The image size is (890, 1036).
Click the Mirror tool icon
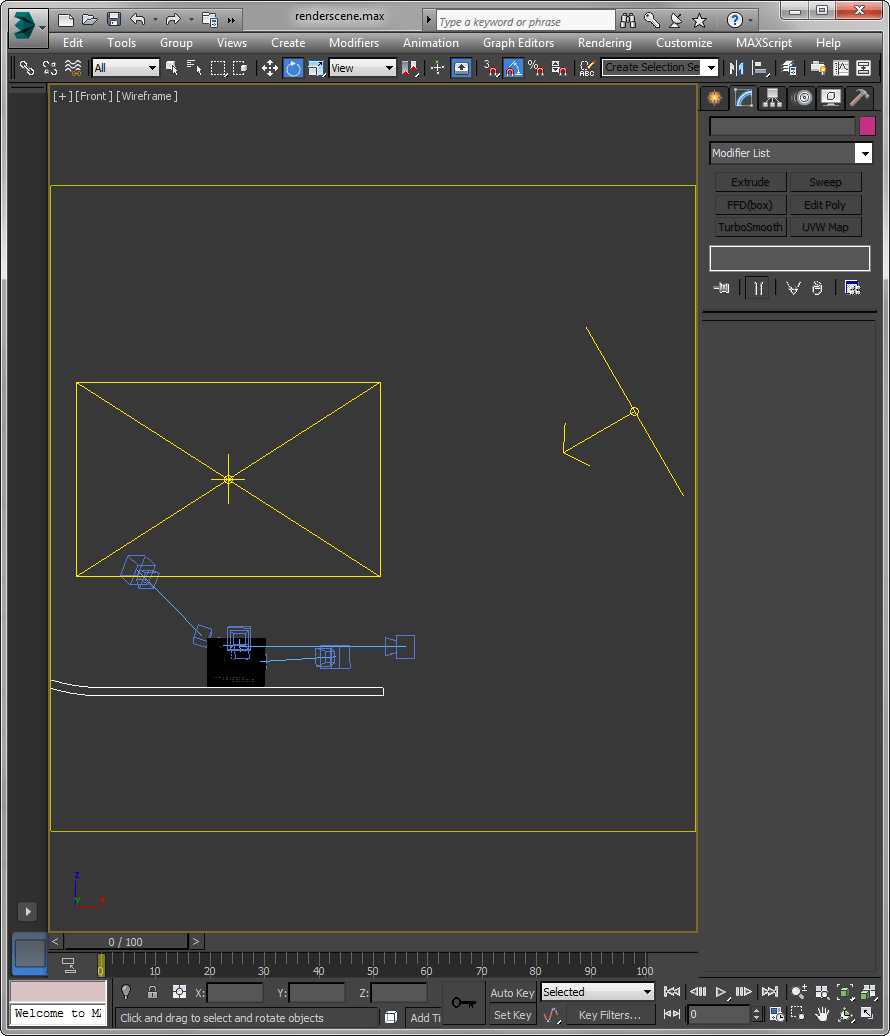click(737, 68)
